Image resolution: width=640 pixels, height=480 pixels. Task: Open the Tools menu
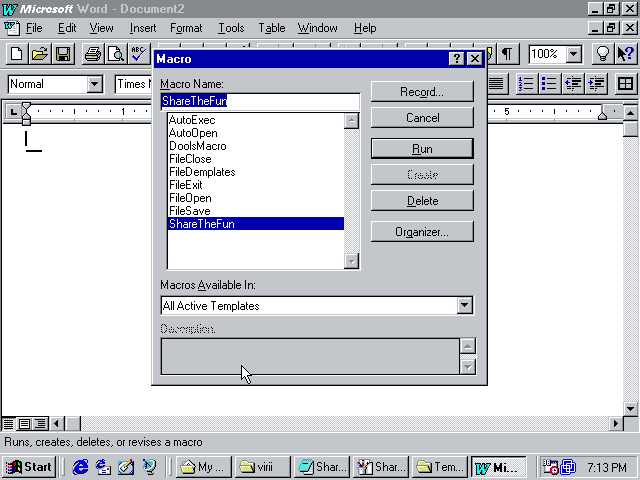[x=231, y=28]
